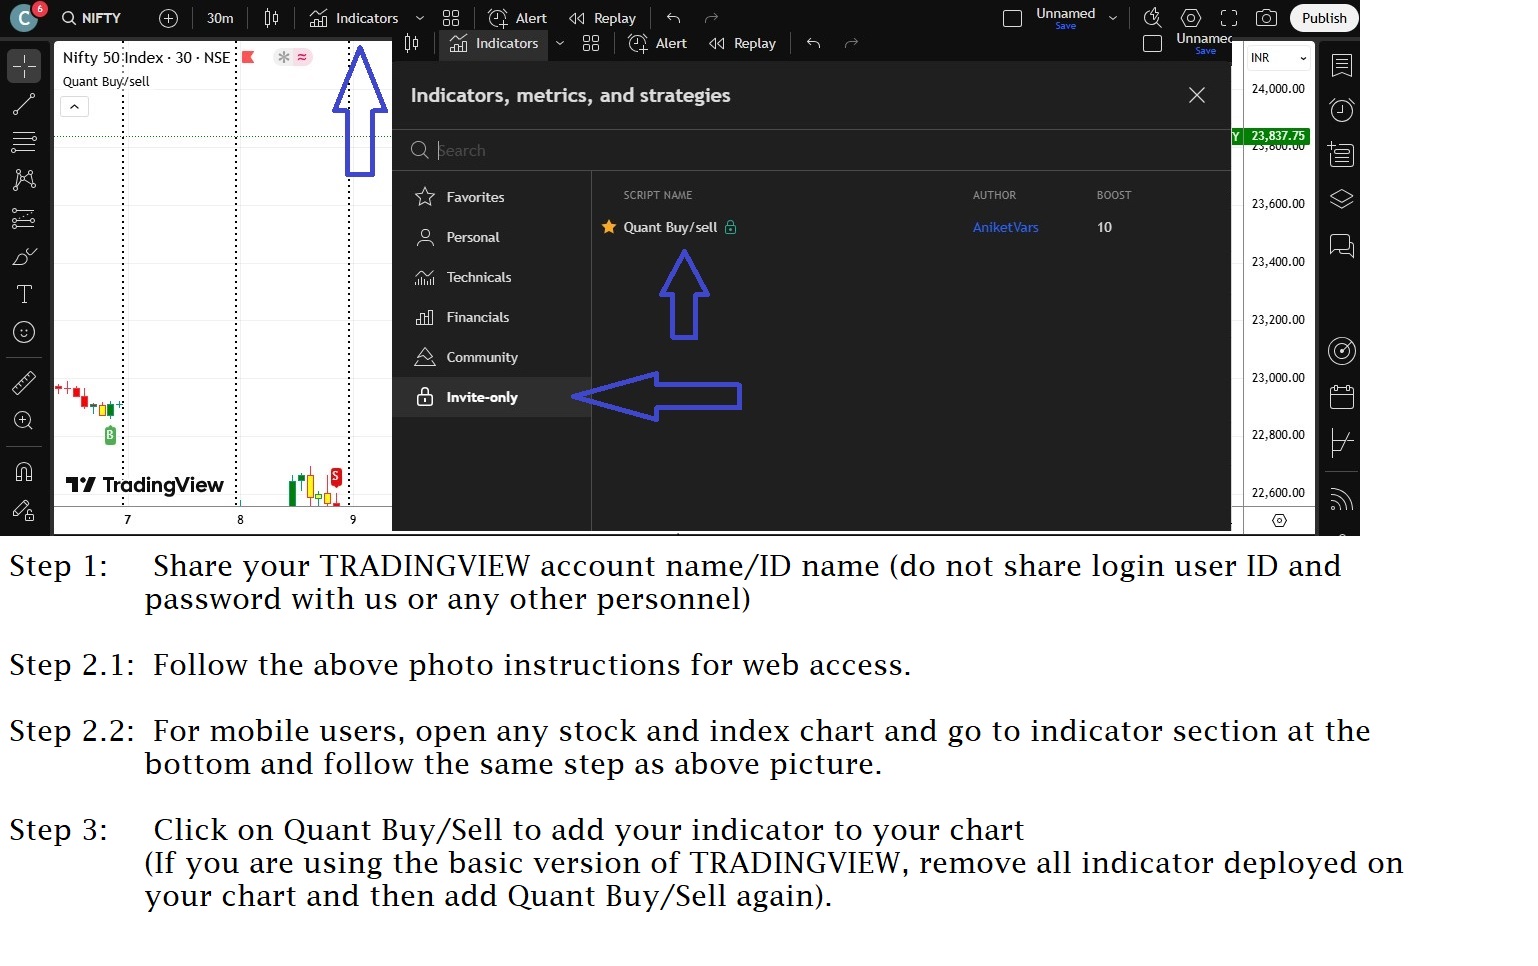Click the Quant Buy/sell legend on chart

coord(106,82)
